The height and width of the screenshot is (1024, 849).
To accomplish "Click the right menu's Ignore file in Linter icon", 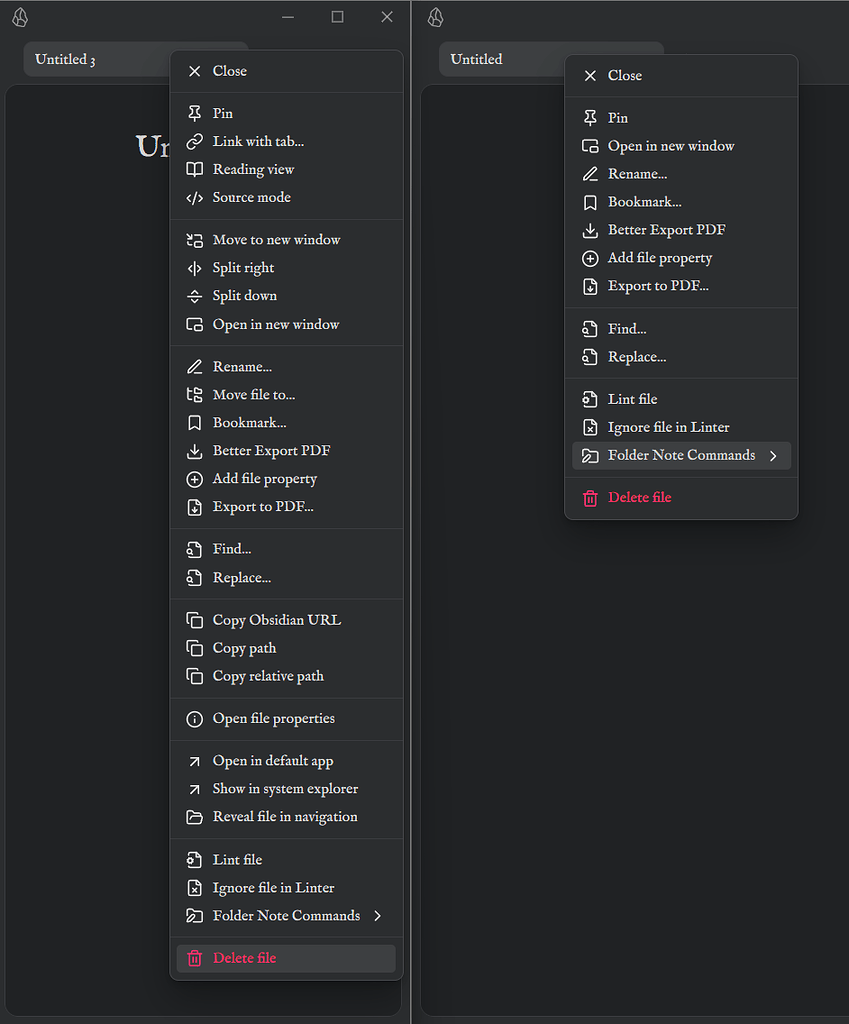I will (590, 428).
